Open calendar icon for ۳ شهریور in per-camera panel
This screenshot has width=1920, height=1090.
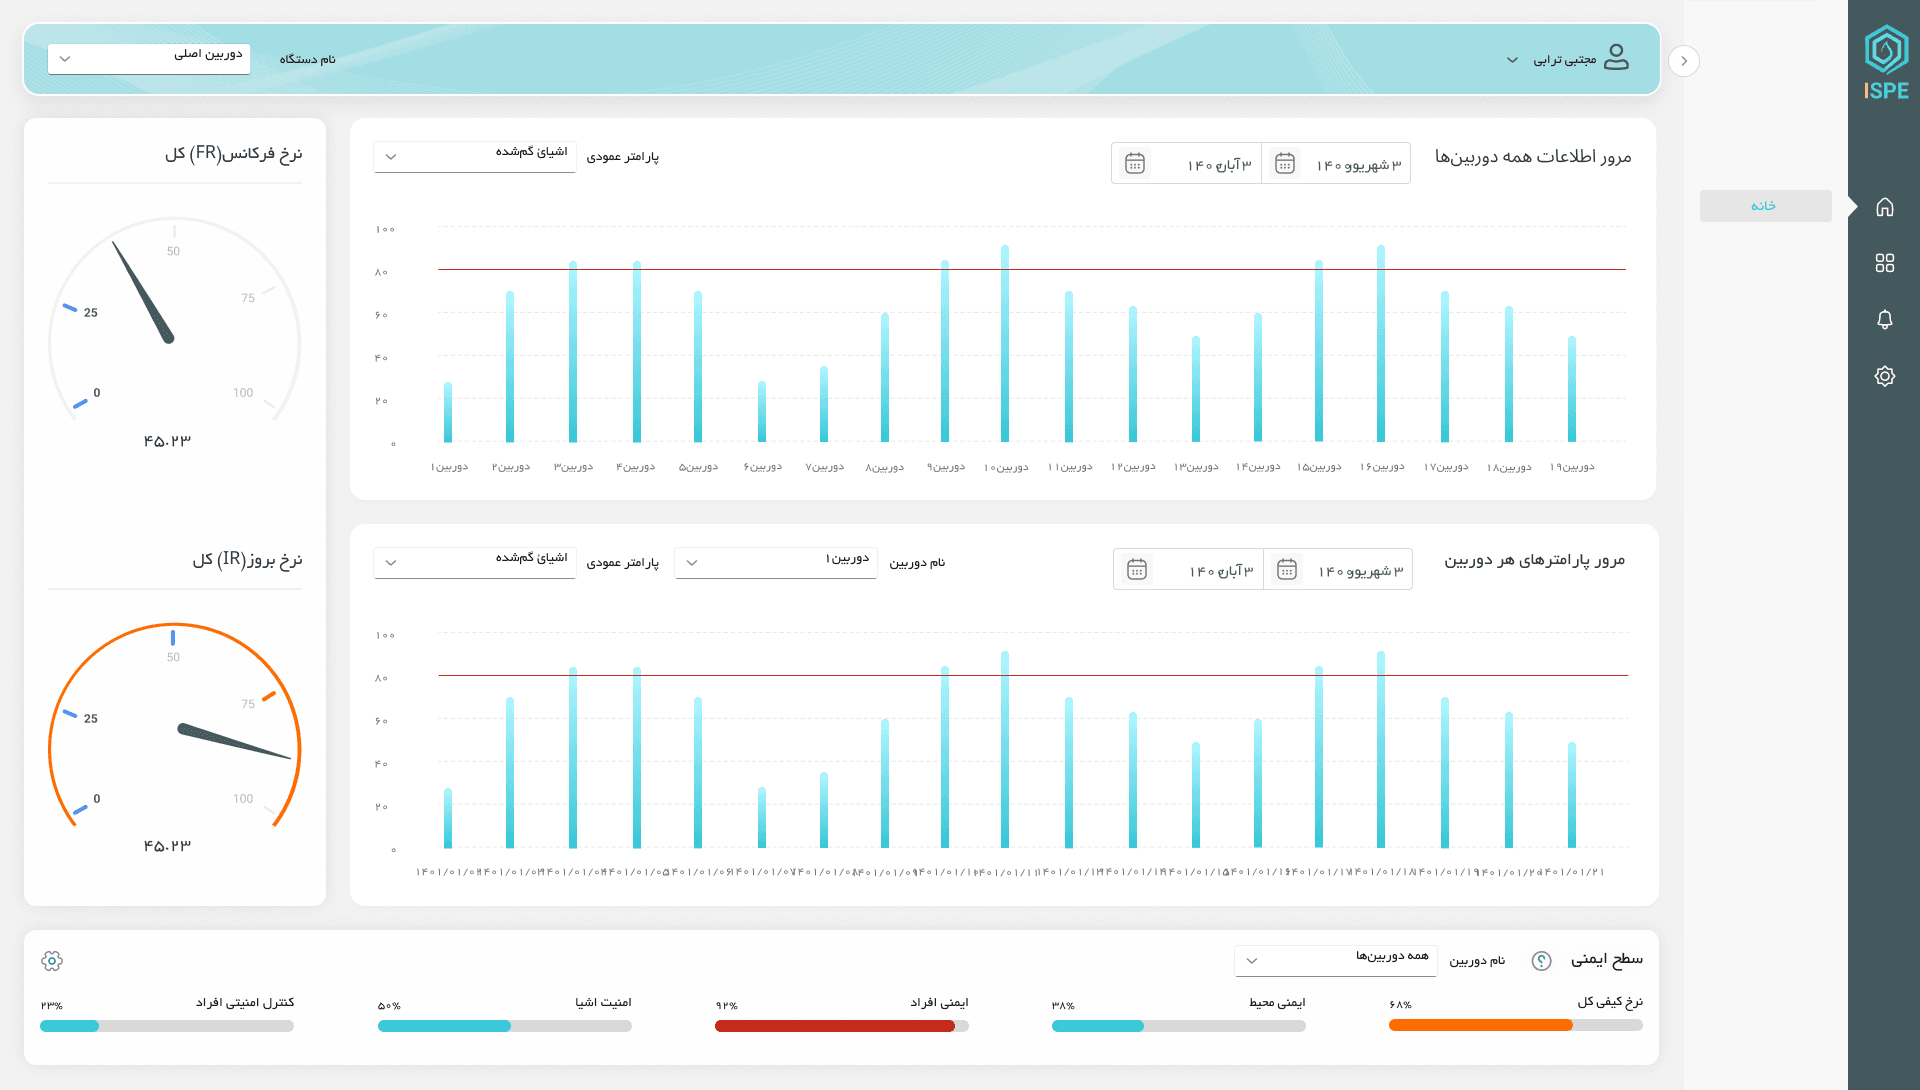(x=1287, y=569)
